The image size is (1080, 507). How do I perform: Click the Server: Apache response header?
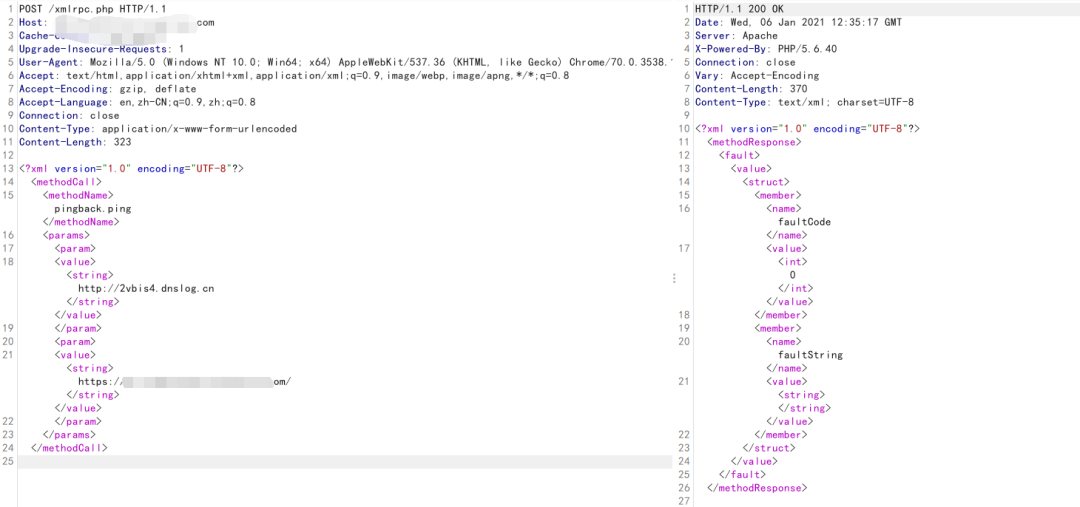pos(736,36)
